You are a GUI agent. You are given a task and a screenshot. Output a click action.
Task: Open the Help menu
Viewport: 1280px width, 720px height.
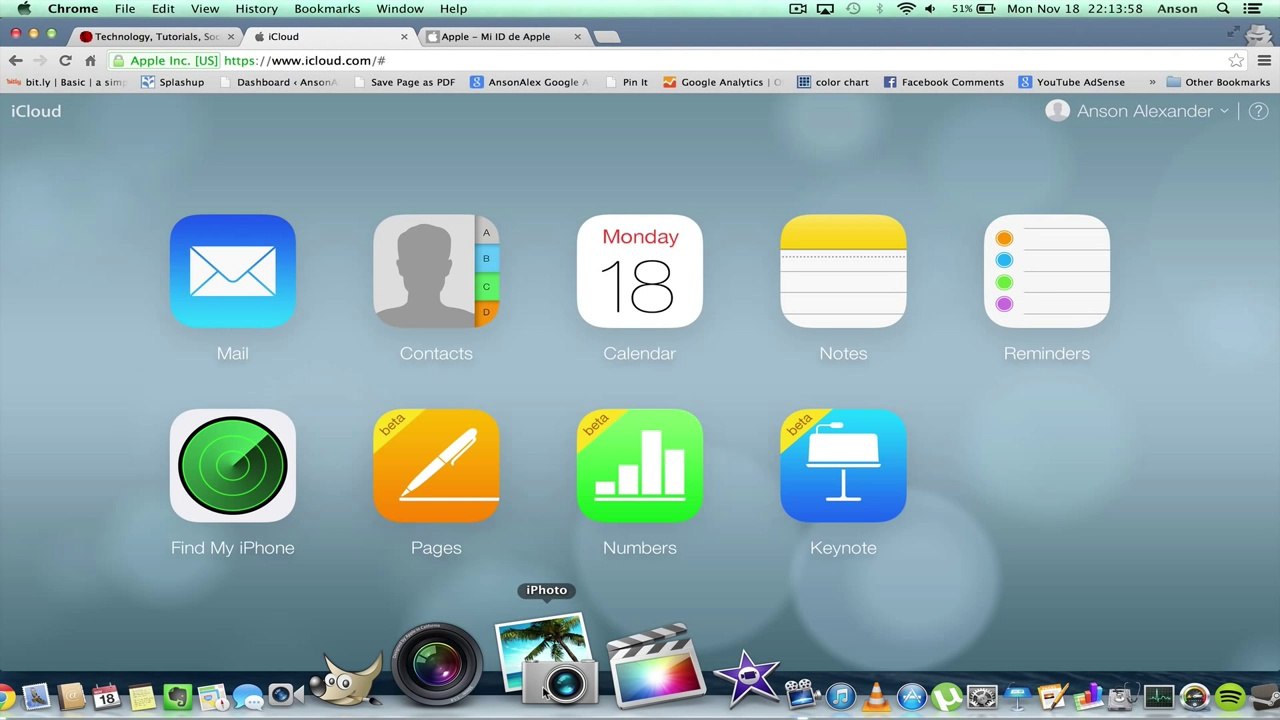453,9
